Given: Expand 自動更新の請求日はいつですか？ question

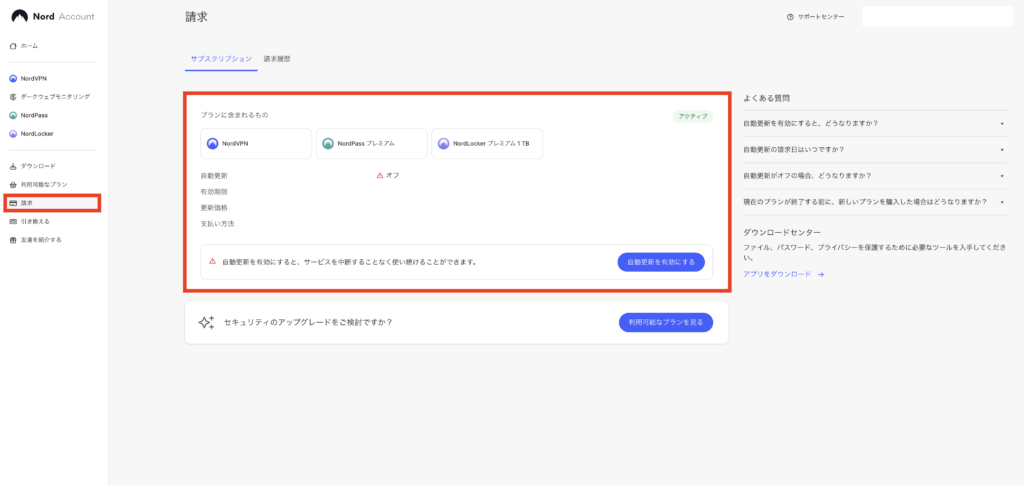Looking at the screenshot, I should tap(877, 149).
